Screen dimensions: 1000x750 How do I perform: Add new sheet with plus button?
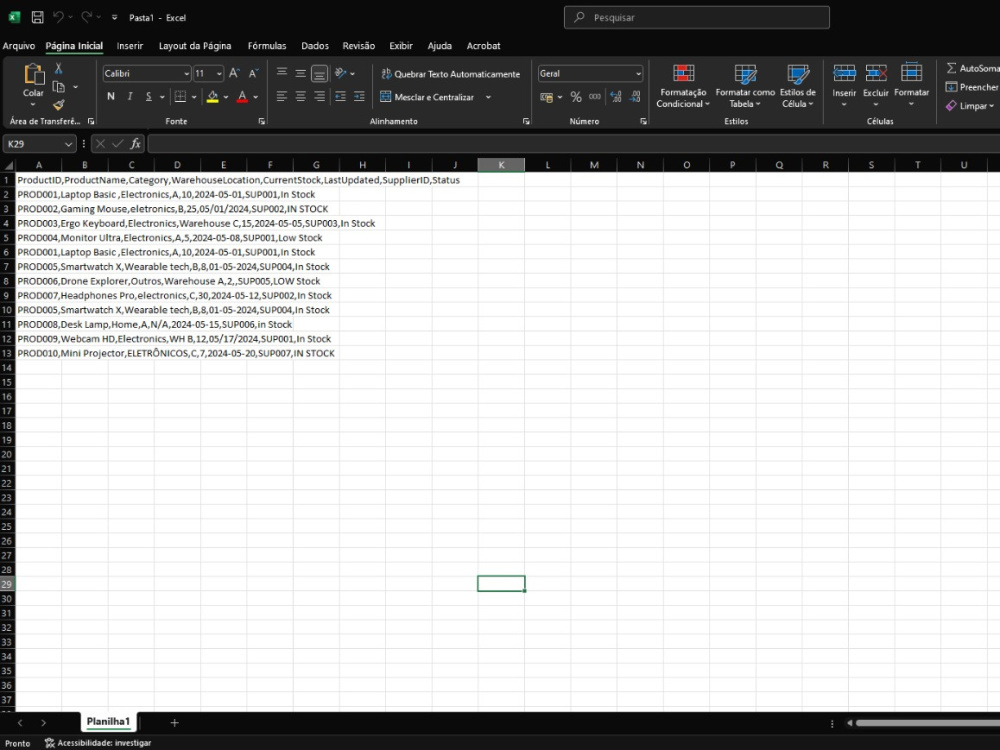(174, 723)
